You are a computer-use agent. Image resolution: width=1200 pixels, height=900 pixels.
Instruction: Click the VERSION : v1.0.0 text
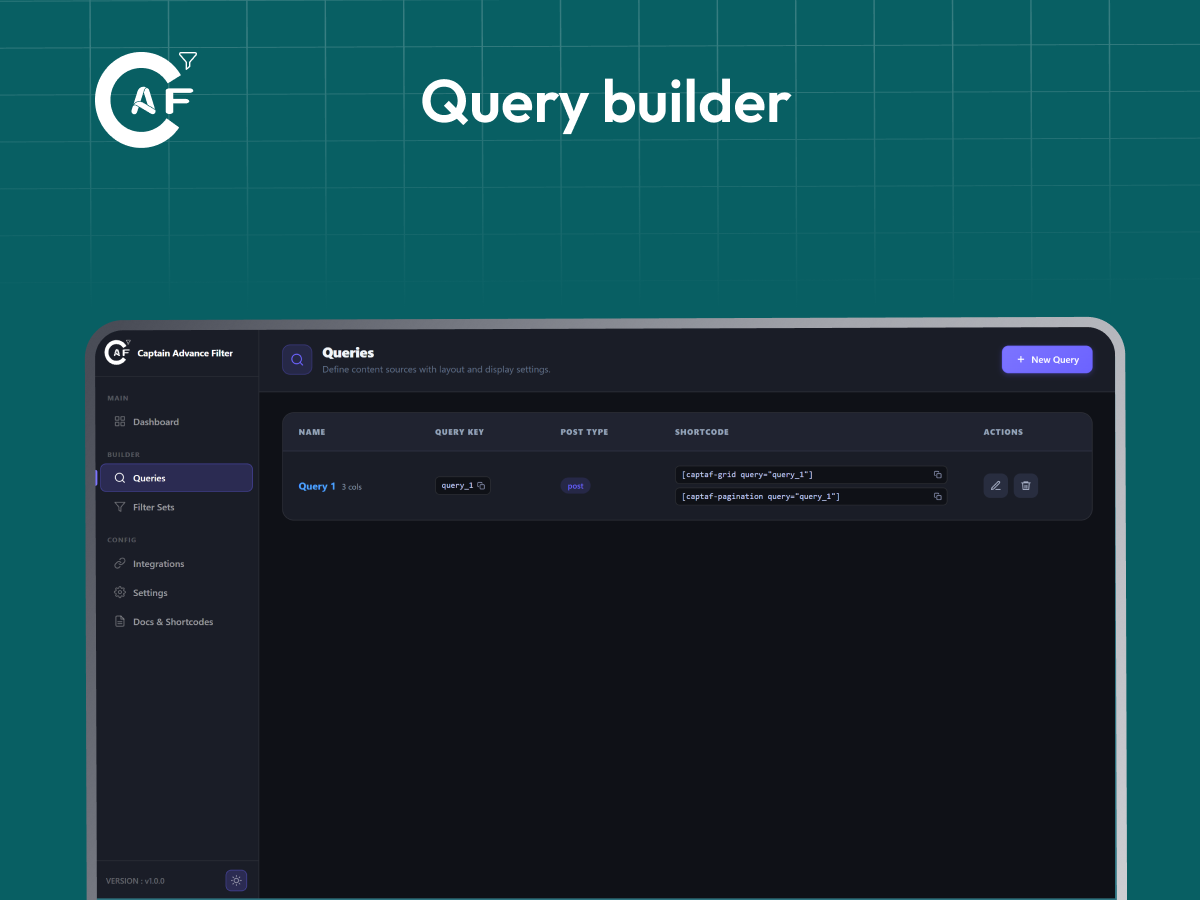pyautogui.click(x=135, y=881)
